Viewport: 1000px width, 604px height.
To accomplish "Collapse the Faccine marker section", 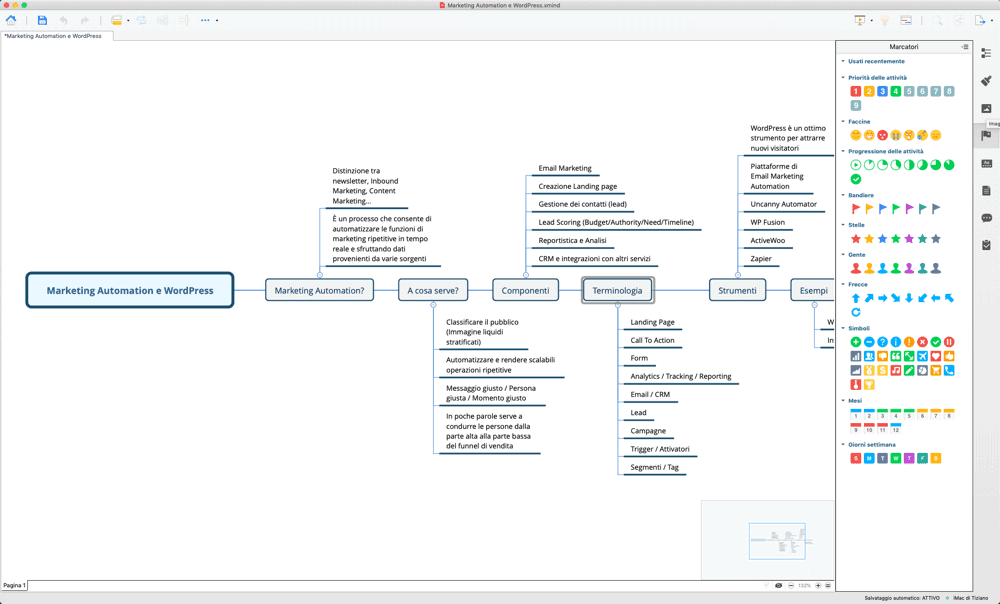I will [x=843, y=121].
